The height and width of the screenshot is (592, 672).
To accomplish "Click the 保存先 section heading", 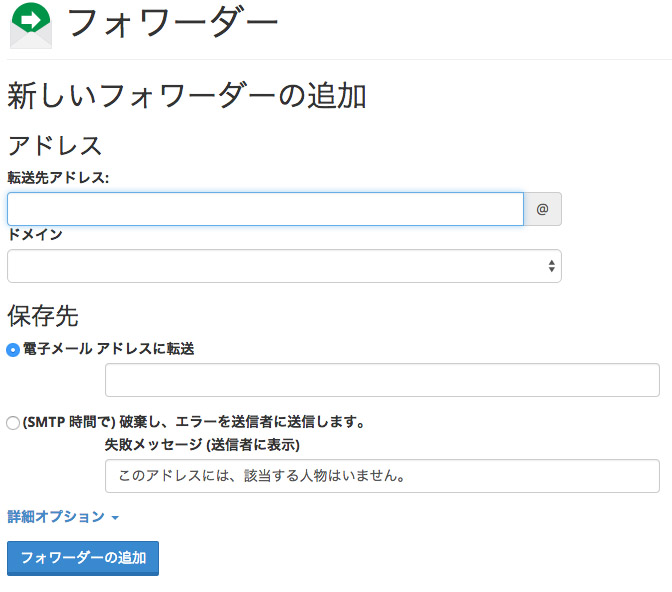I will (43, 316).
